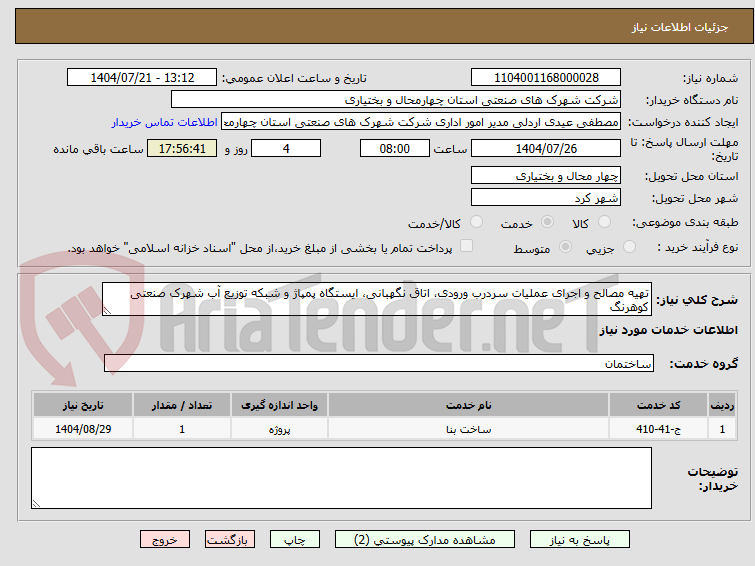755x566 pixels.
Task: Open اطلاعات تماس خریدار link
Action: (x=165, y=122)
